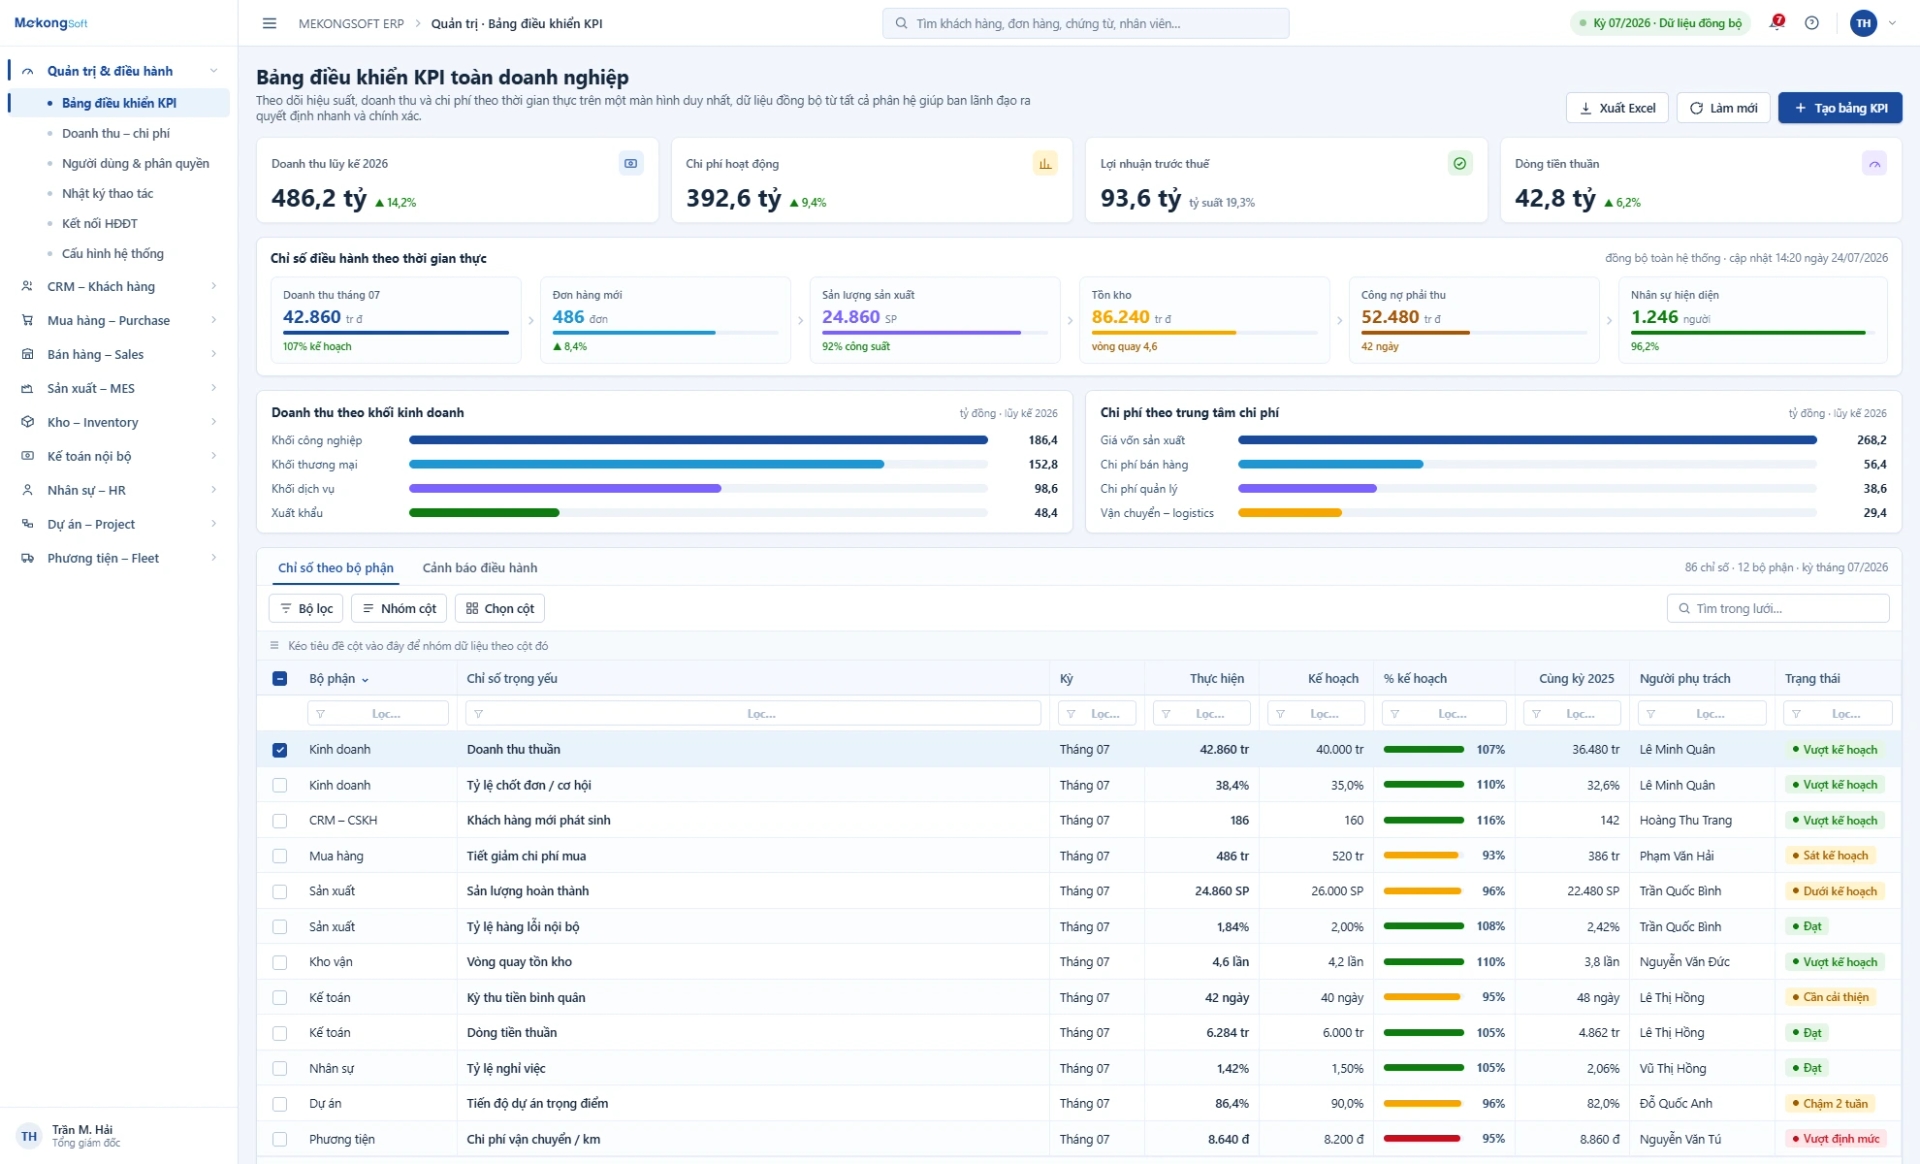Click the Xuất Excel button

(1616, 108)
